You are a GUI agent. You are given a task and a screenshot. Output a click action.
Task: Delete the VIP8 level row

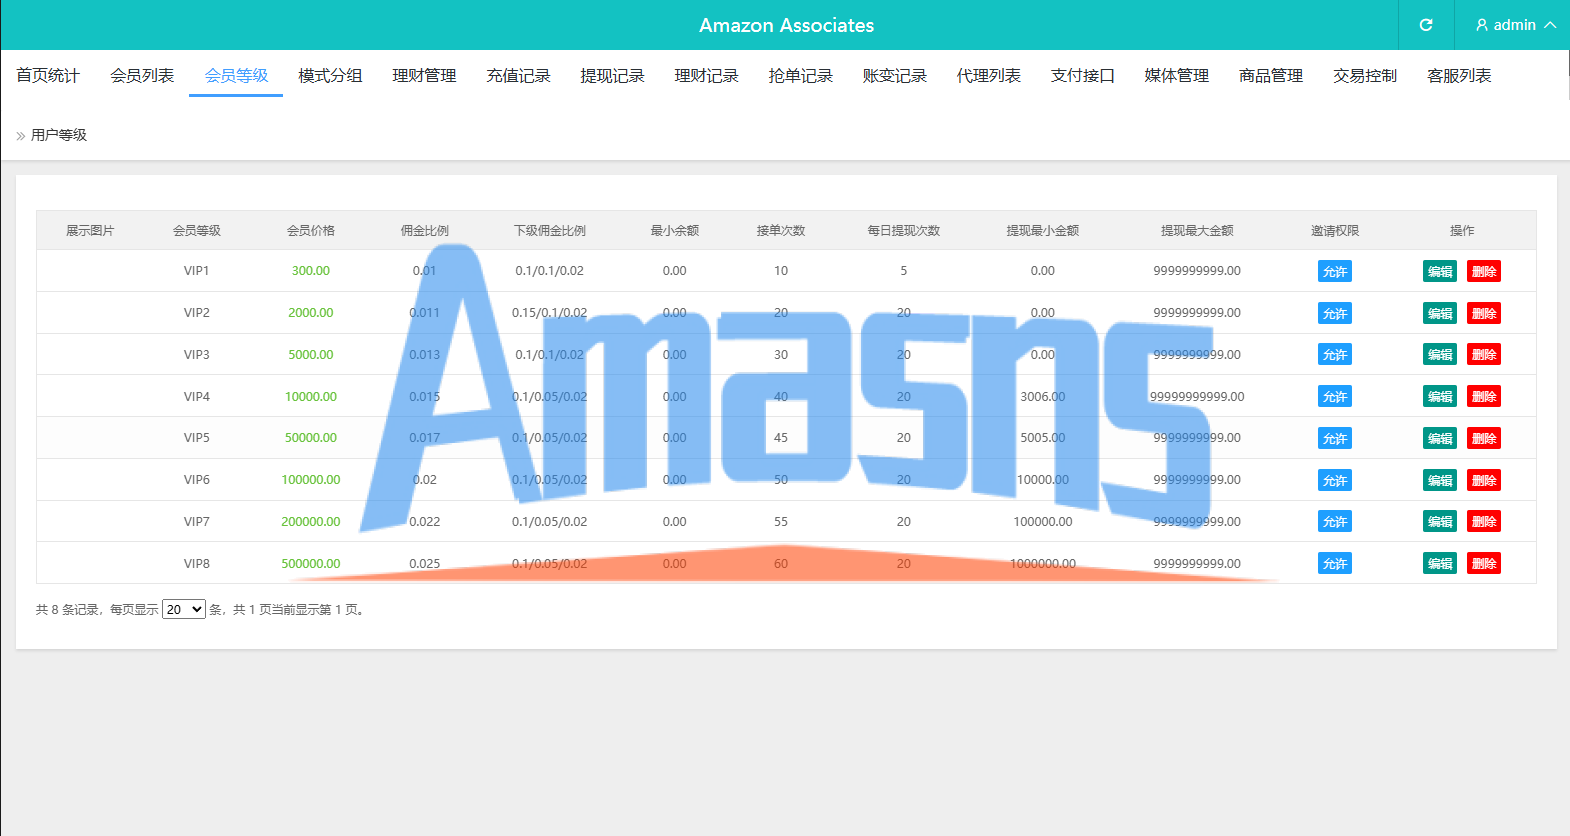pyautogui.click(x=1484, y=564)
